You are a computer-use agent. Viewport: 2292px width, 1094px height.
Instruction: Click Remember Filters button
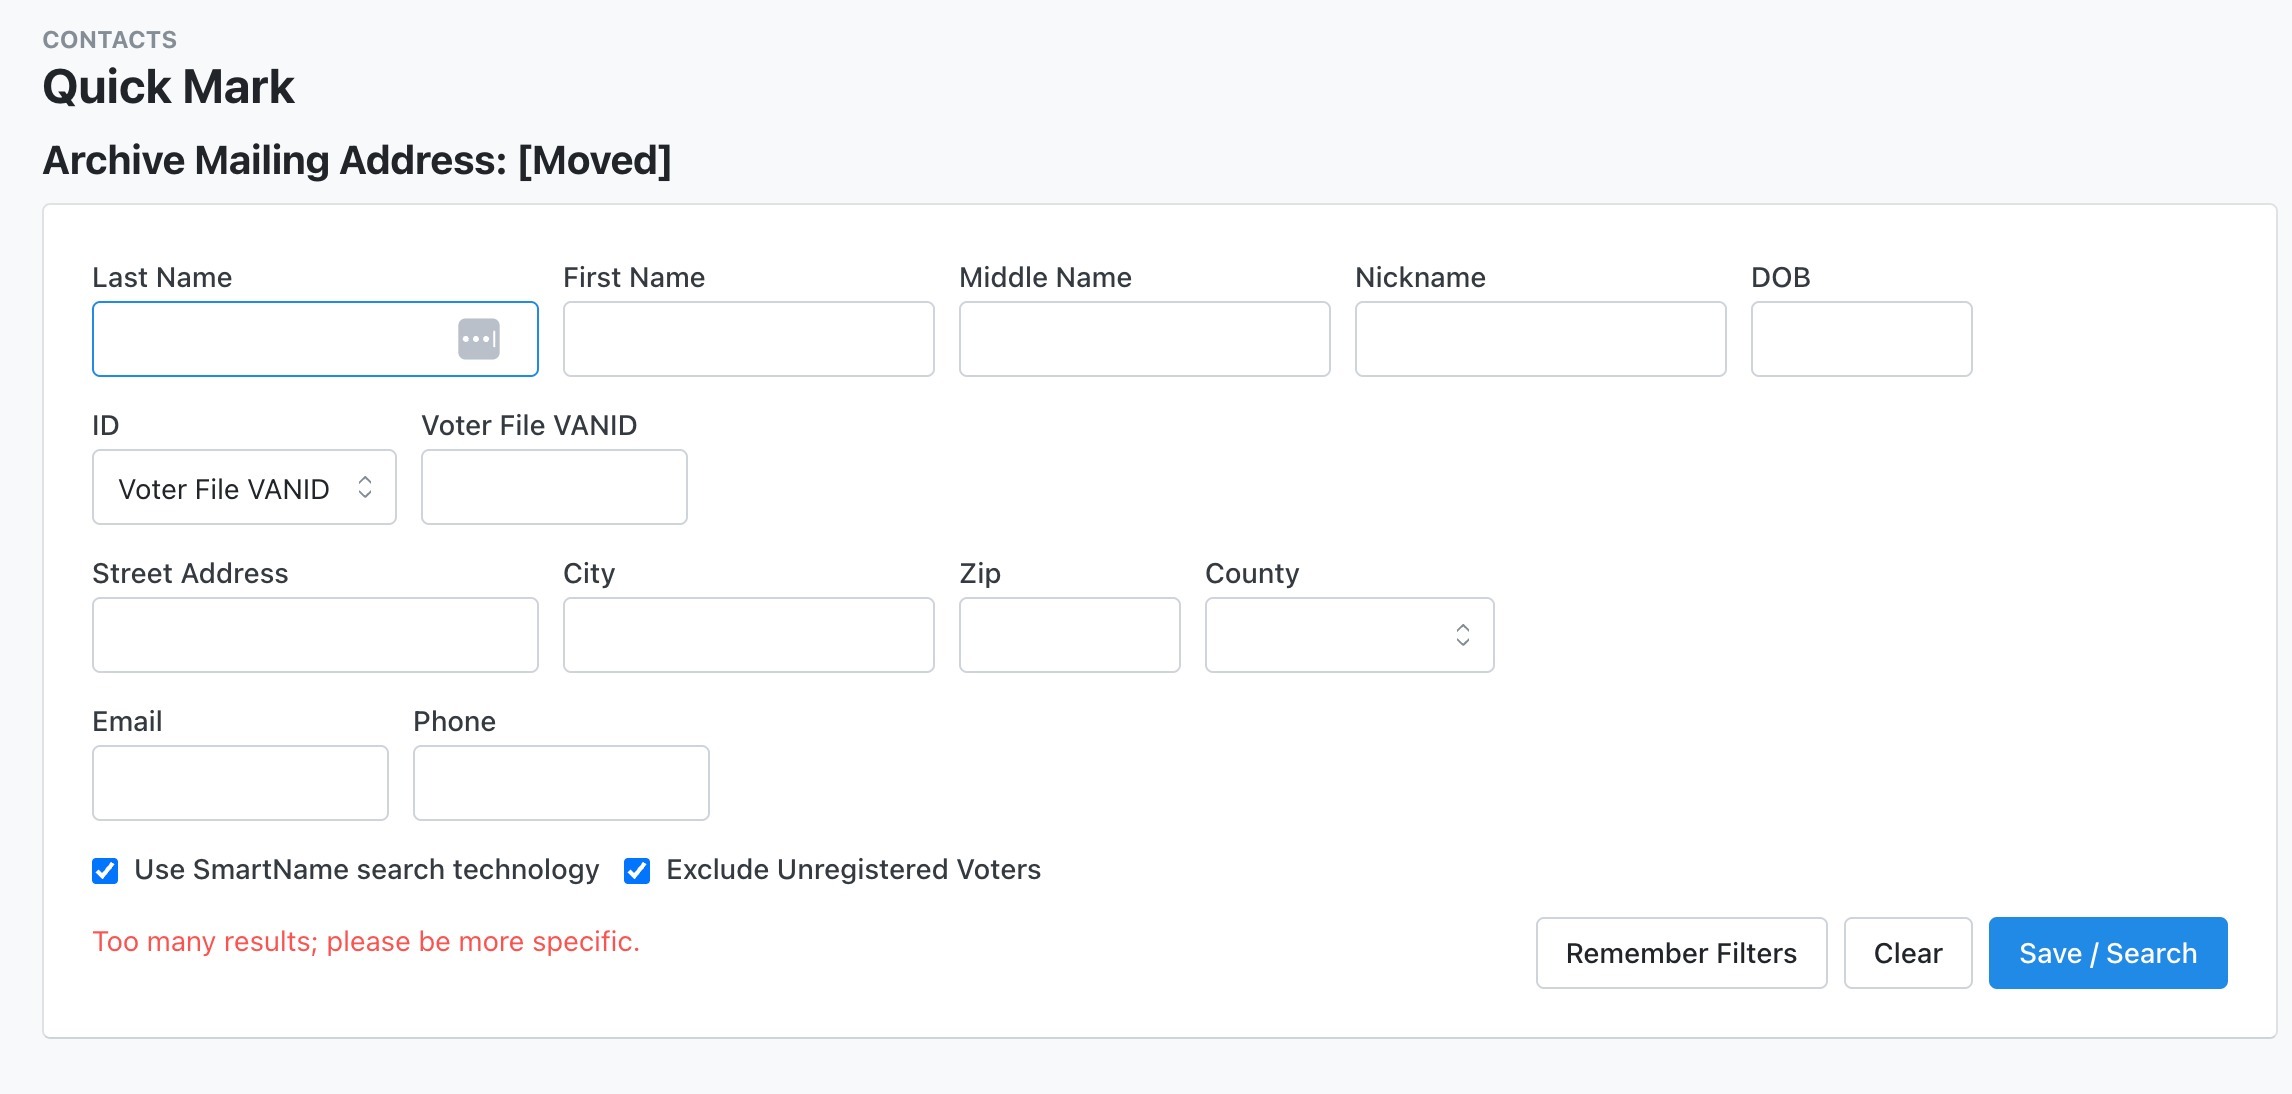point(1681,953)
